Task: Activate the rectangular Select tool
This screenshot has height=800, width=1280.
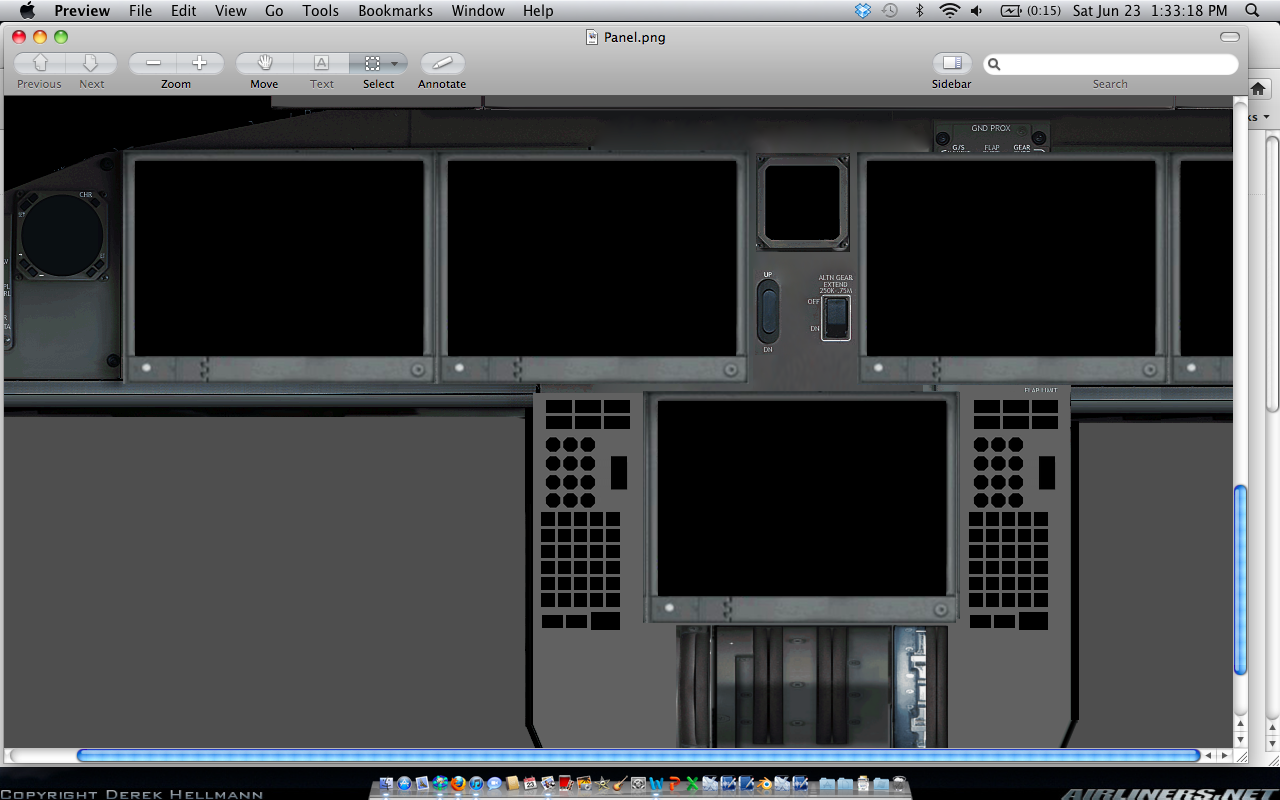Action: [x=373, y=63]
